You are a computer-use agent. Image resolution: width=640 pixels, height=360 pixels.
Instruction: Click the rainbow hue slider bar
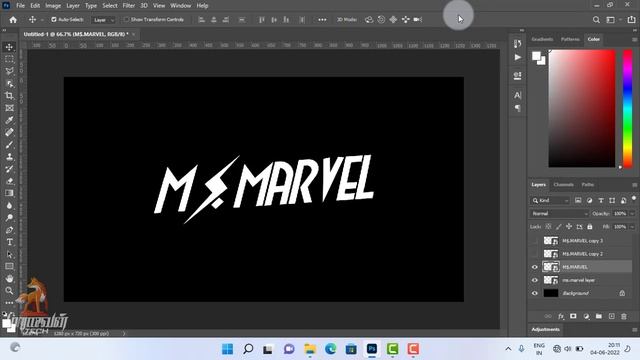pos(627,109)
